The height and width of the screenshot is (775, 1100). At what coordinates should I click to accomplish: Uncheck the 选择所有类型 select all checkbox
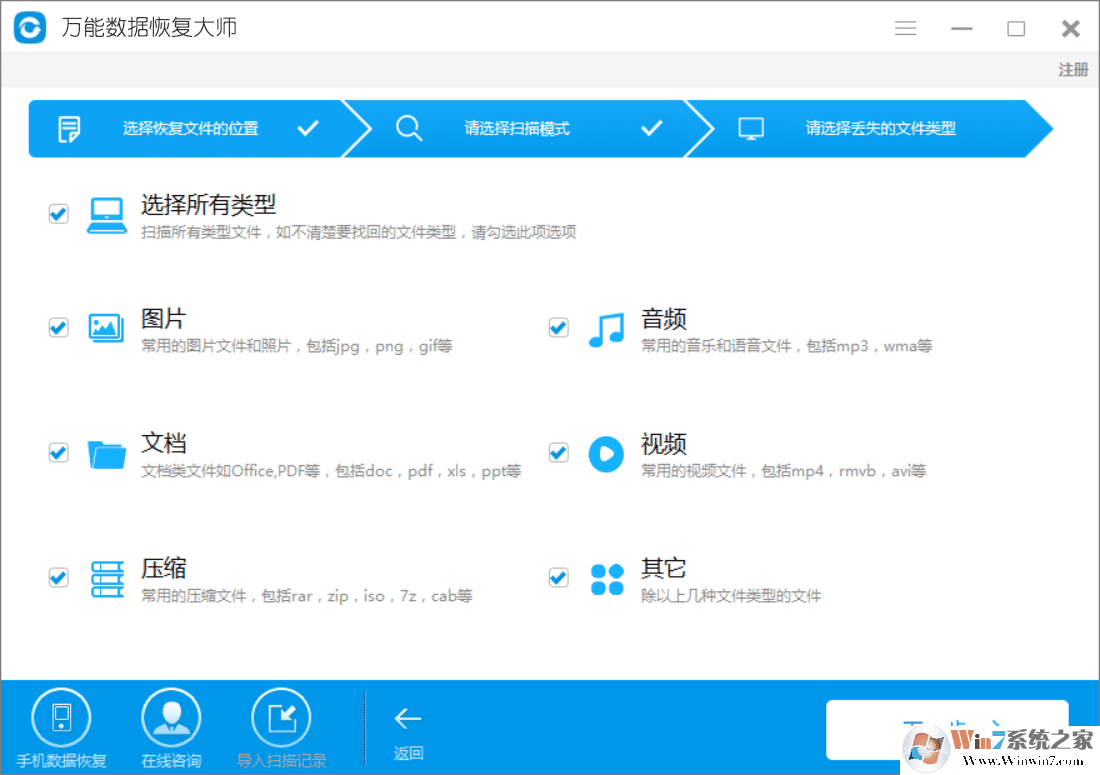(58, 213)
